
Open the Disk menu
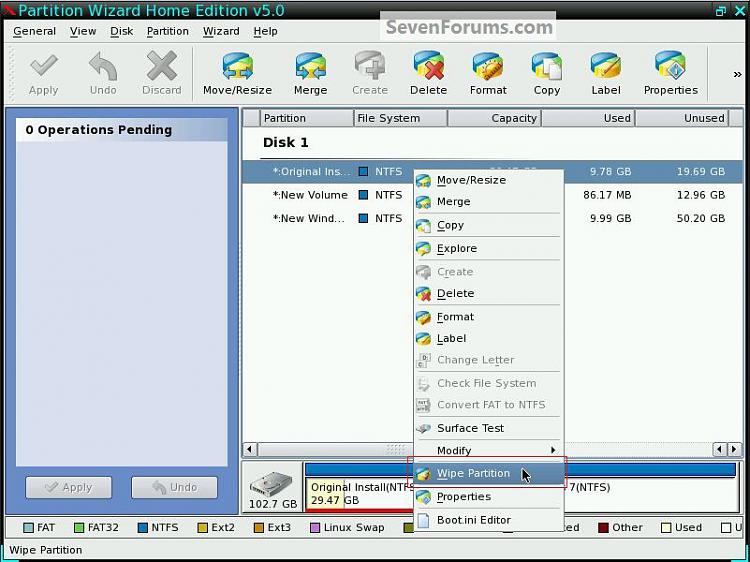[x=121, y=31]
